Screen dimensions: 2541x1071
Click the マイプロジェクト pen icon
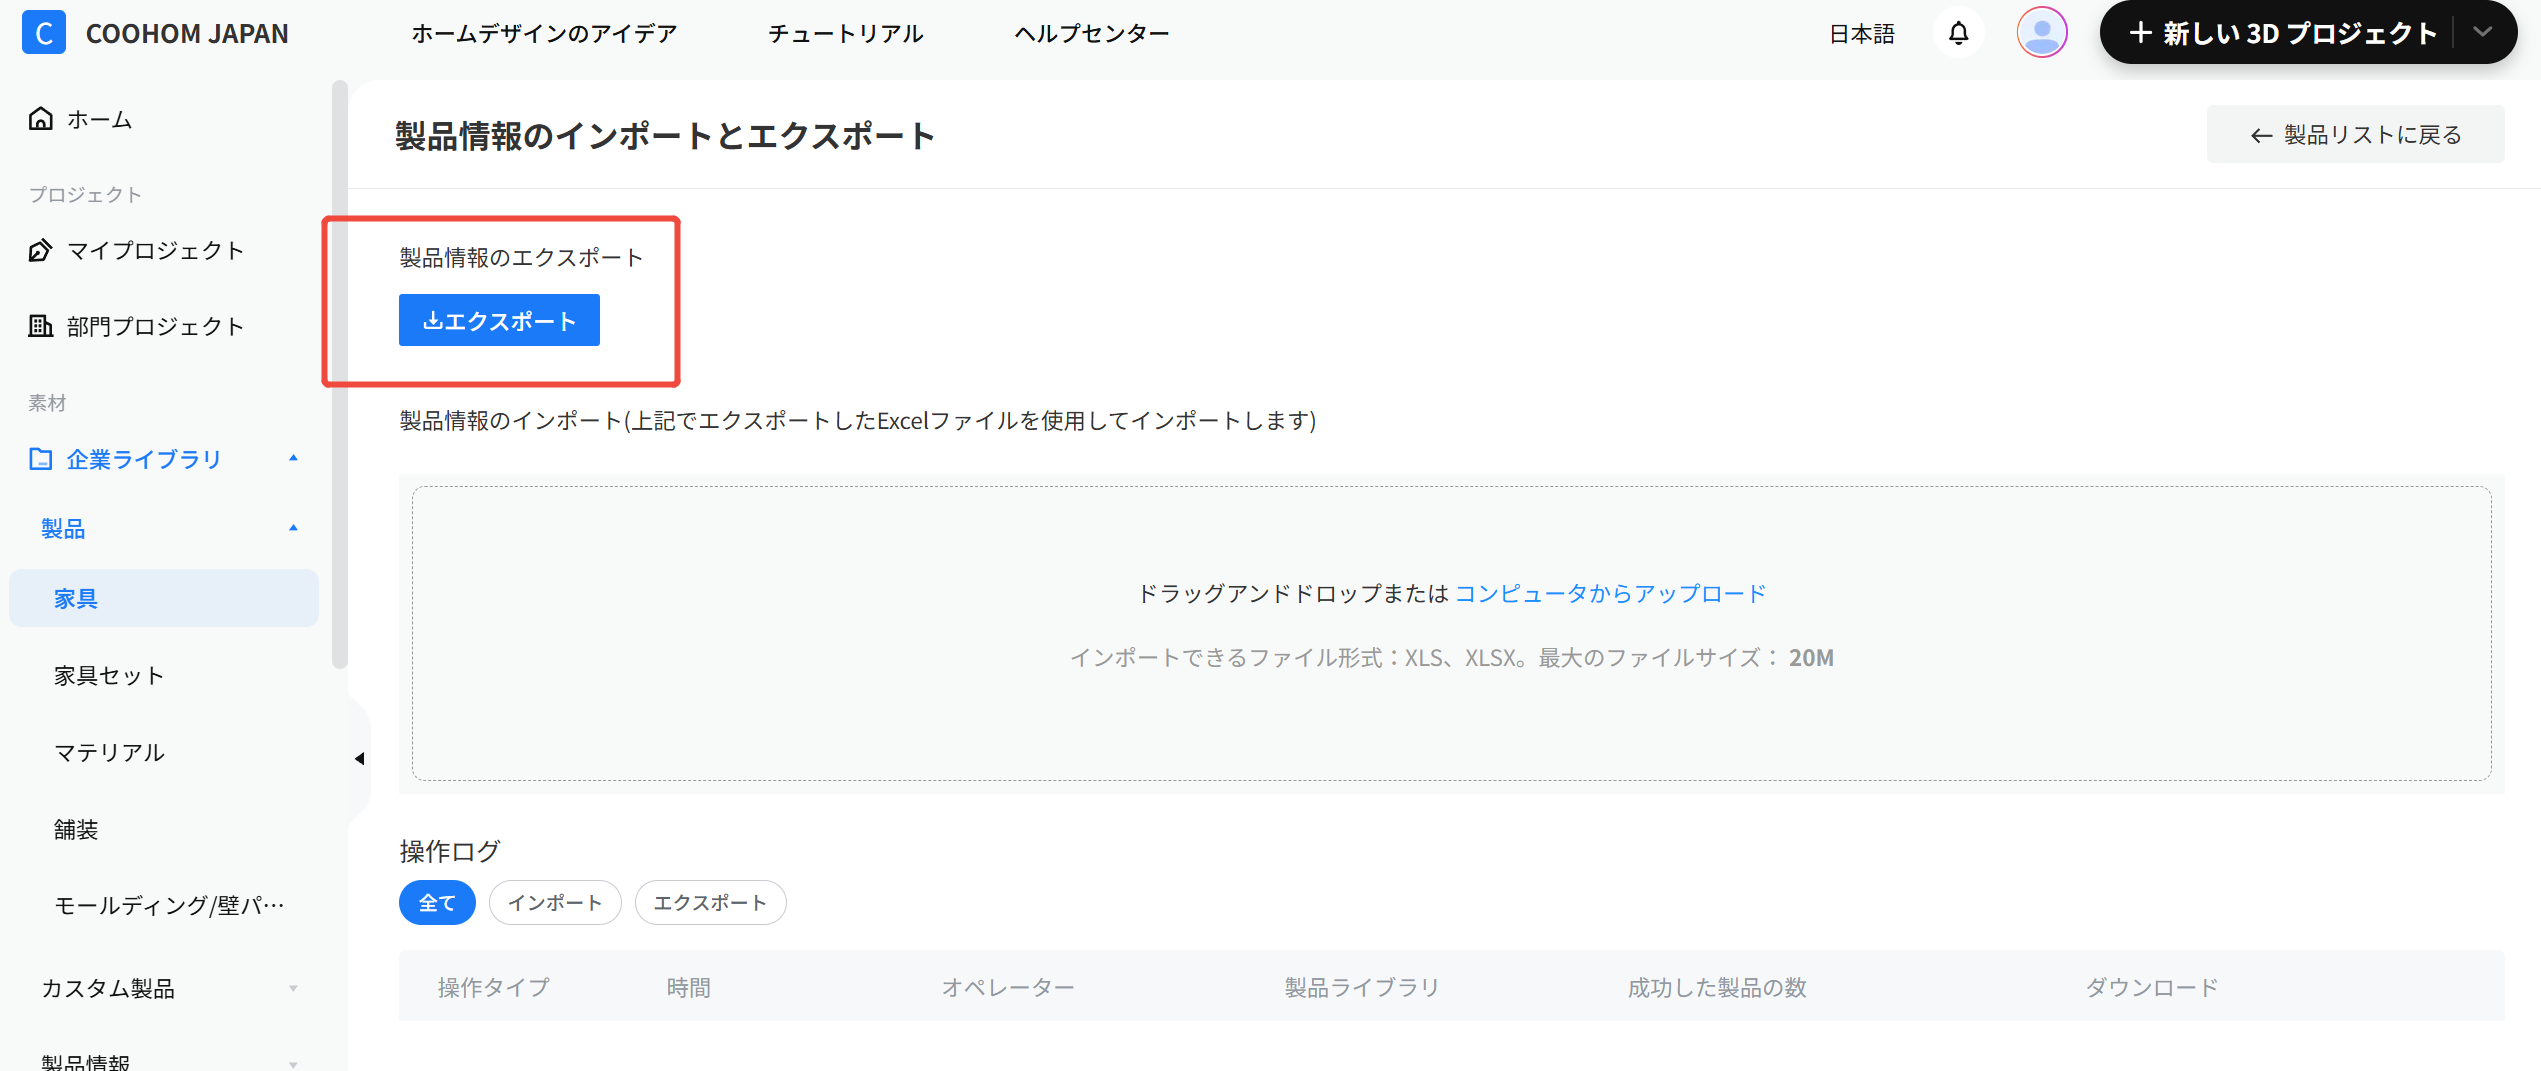pos(40,250)
